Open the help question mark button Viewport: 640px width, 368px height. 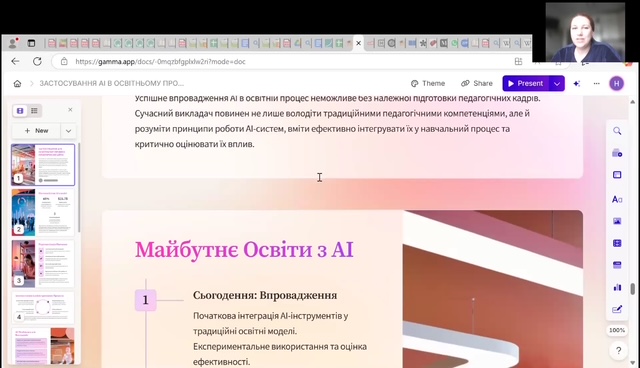click(618, 350)
